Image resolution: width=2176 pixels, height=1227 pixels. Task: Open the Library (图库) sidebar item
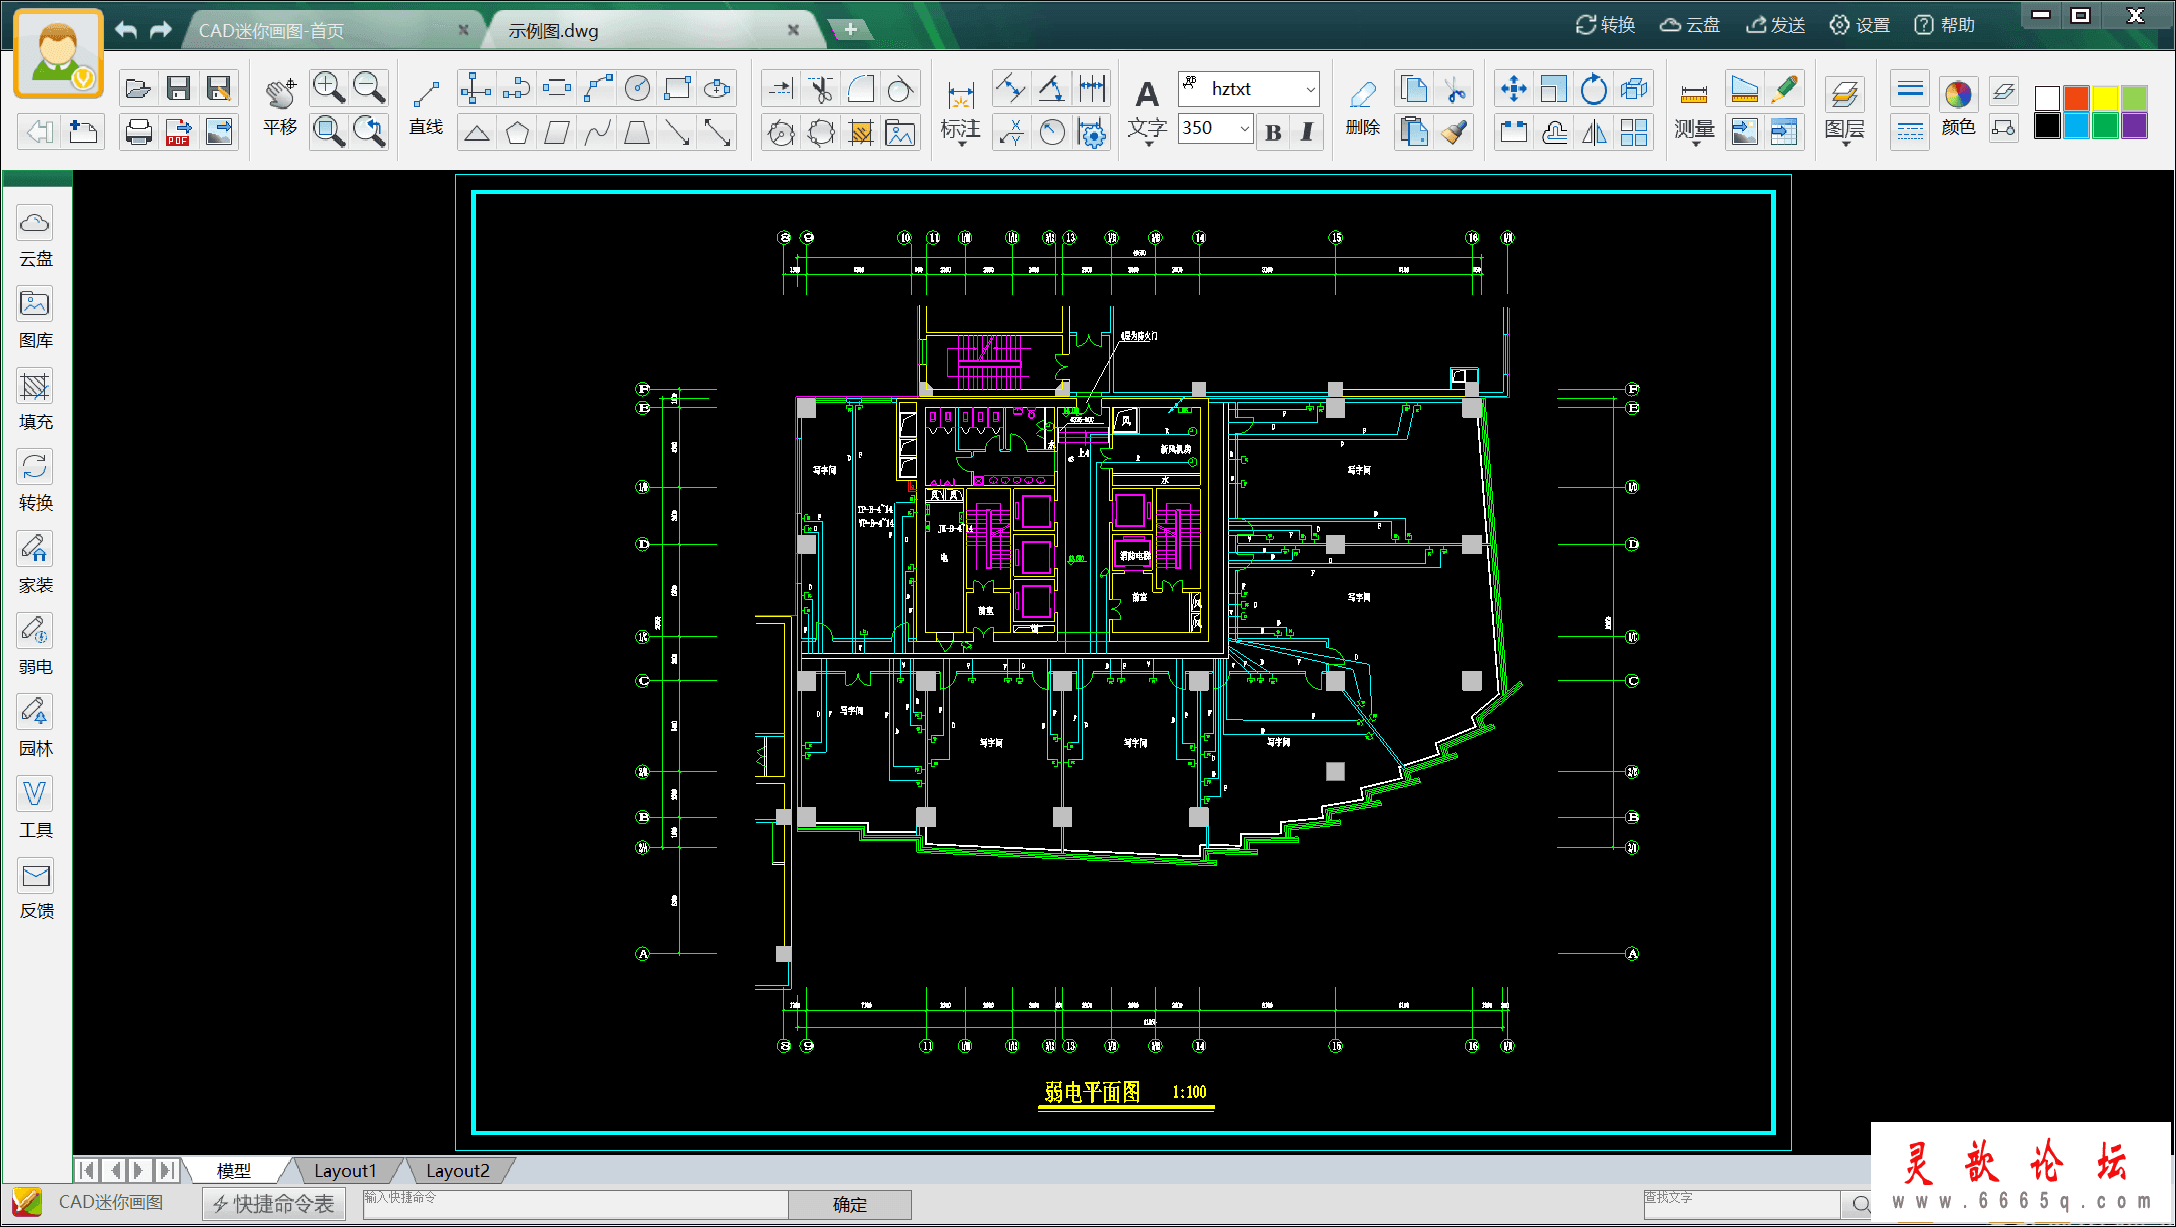(35, 320)
